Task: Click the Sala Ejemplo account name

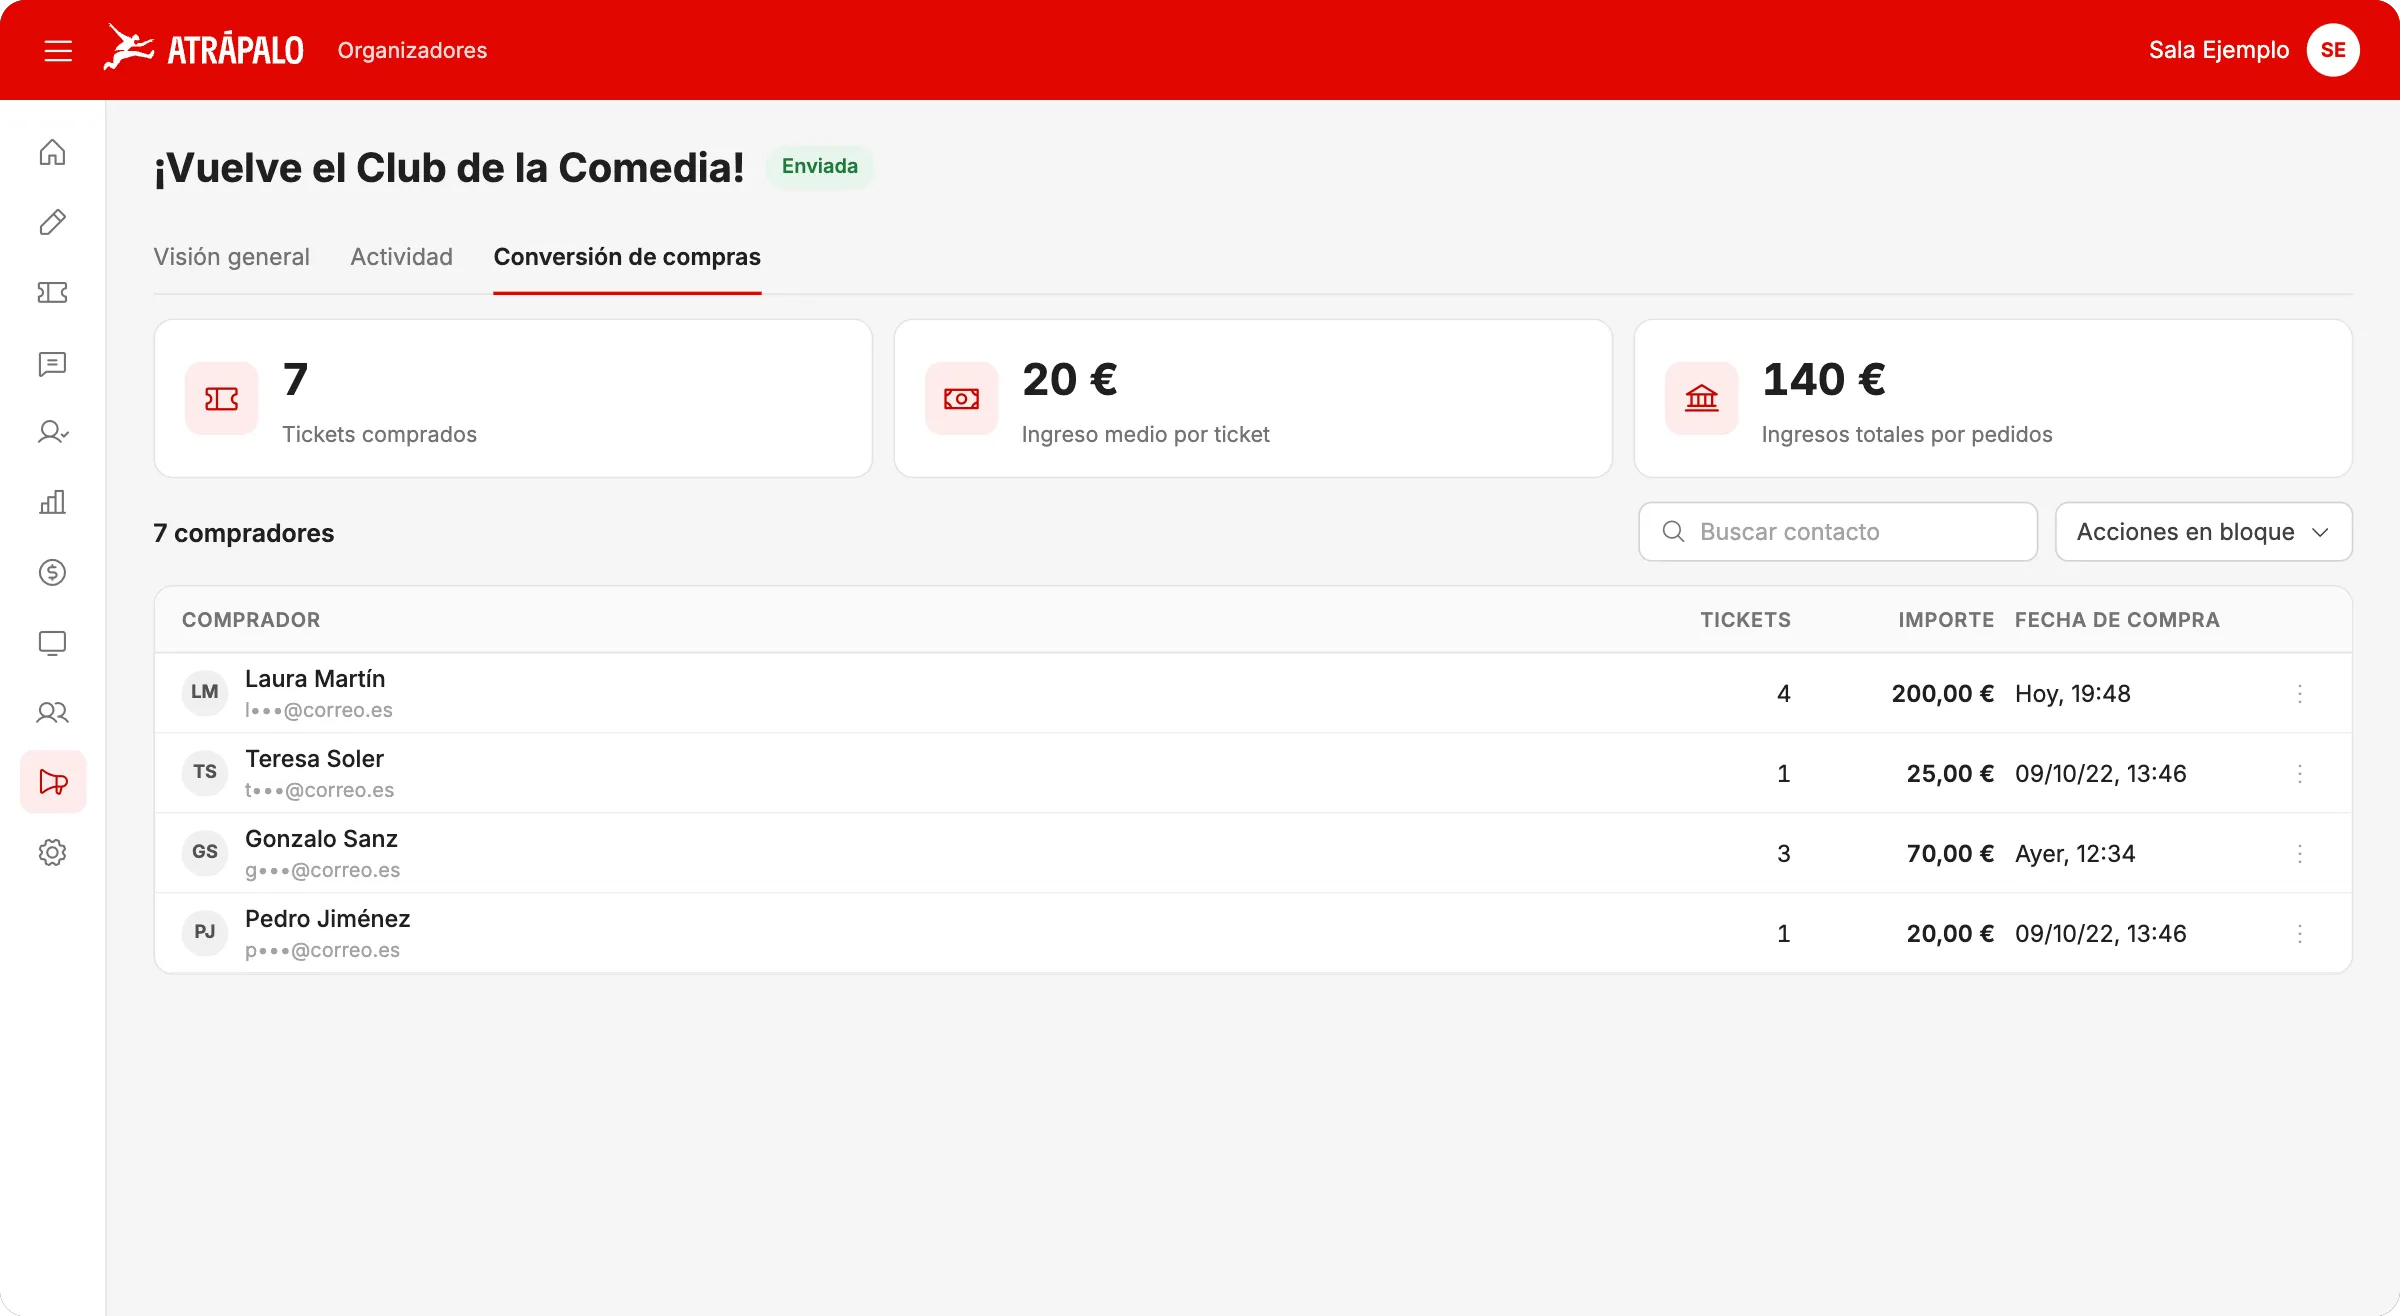Action: click(2219, 50)
